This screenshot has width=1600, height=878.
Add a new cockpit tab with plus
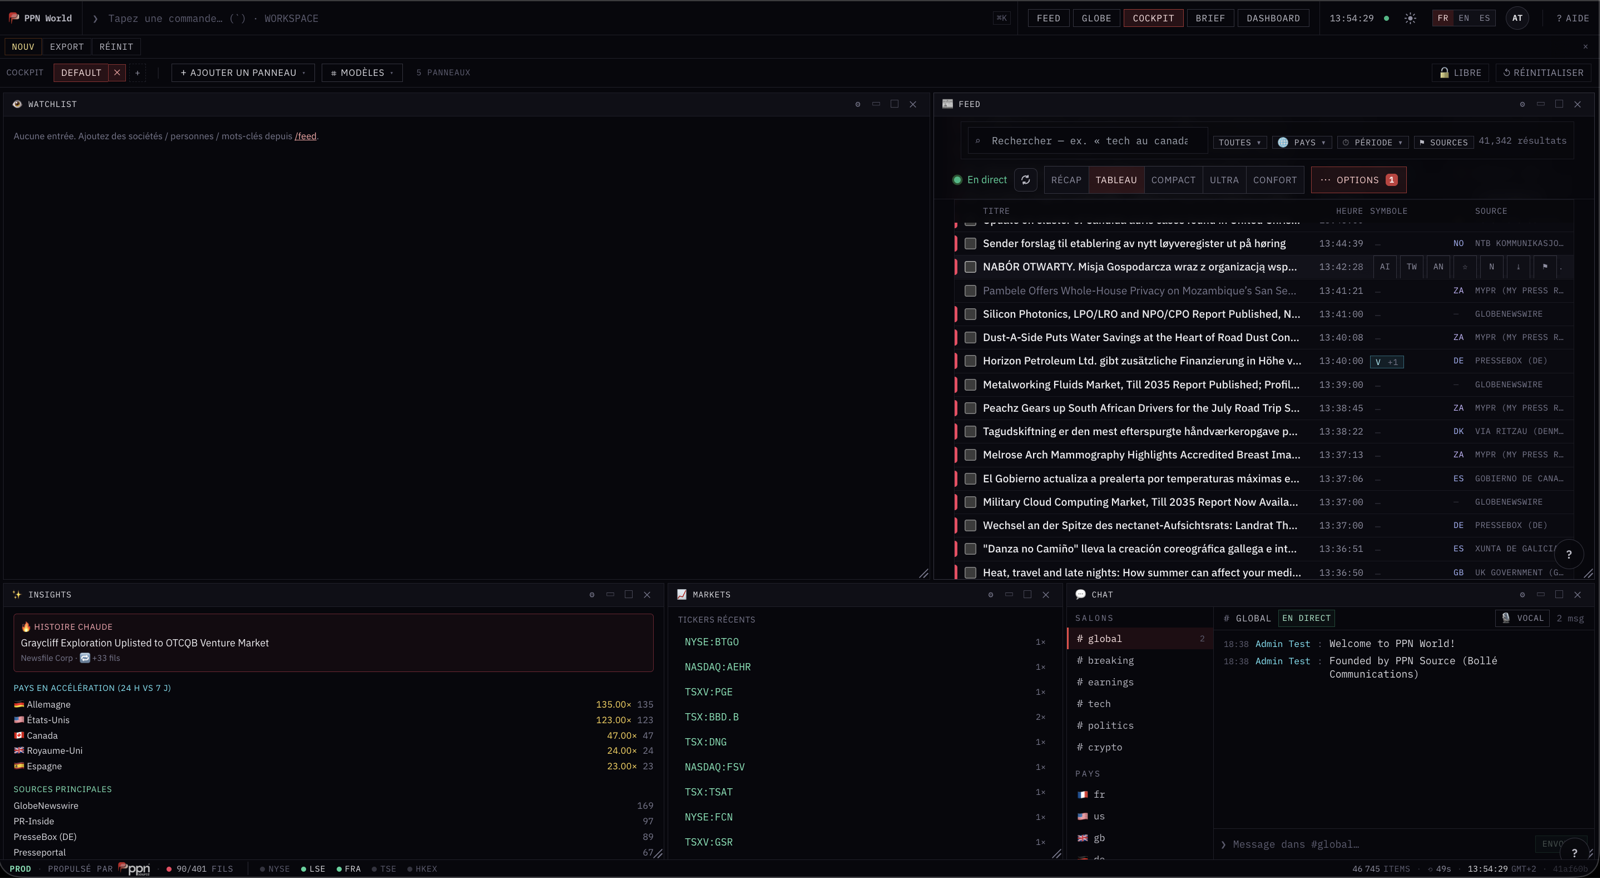click(138, 73)
